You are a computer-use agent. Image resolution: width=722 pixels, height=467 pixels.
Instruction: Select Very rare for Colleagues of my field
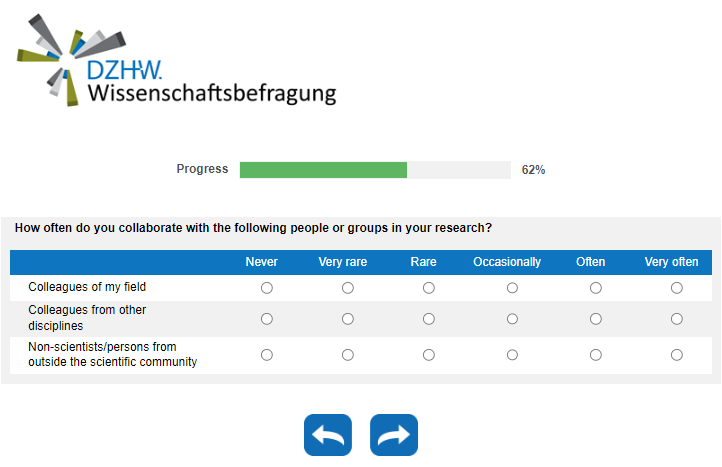[348, 288]
